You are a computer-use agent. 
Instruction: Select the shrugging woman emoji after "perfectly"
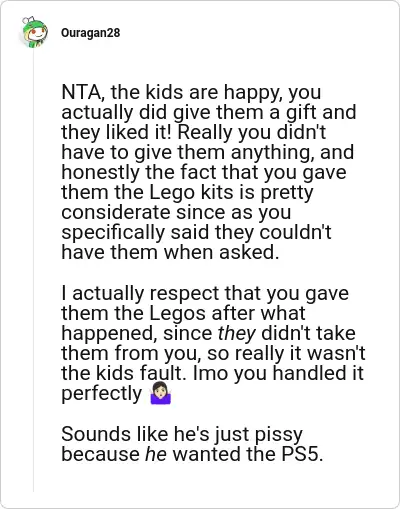161,393
